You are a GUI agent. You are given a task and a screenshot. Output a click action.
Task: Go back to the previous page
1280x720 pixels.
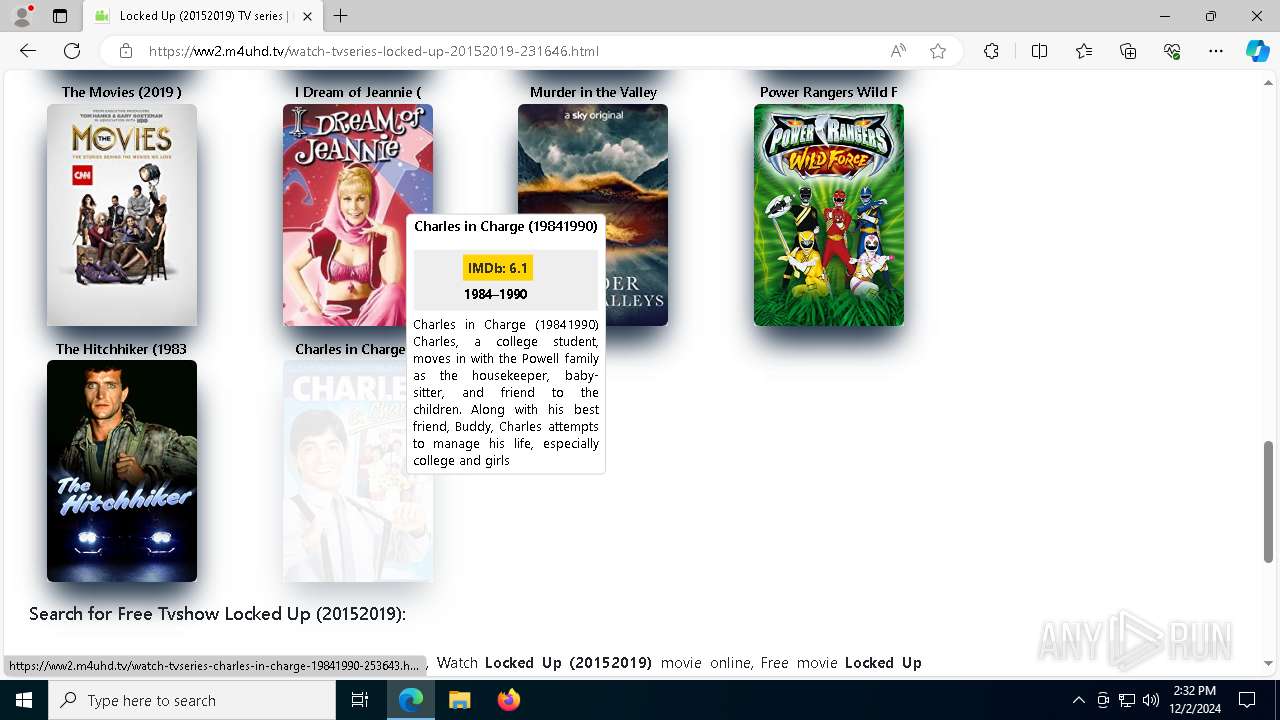point(28,51)
